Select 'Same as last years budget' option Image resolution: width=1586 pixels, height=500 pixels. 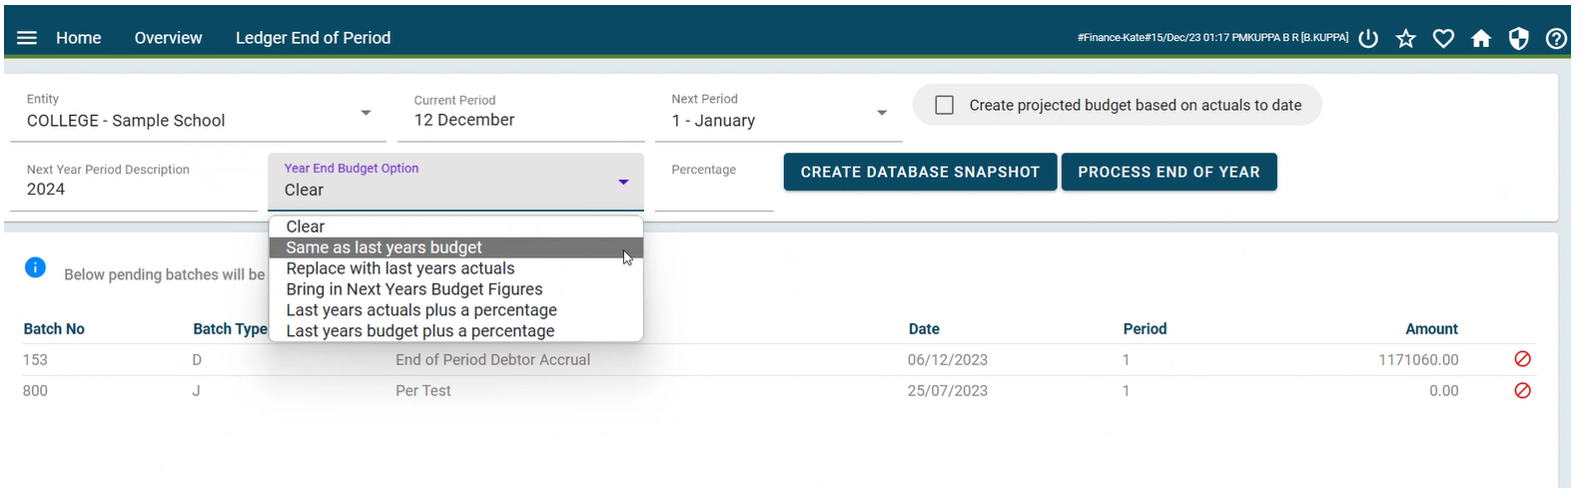456,247
